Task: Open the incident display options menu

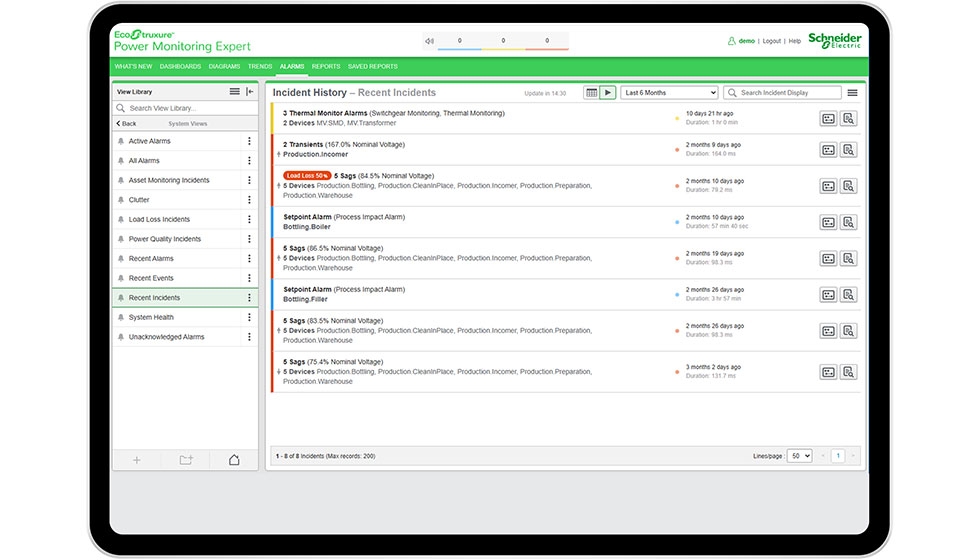Action: [852, 93]
